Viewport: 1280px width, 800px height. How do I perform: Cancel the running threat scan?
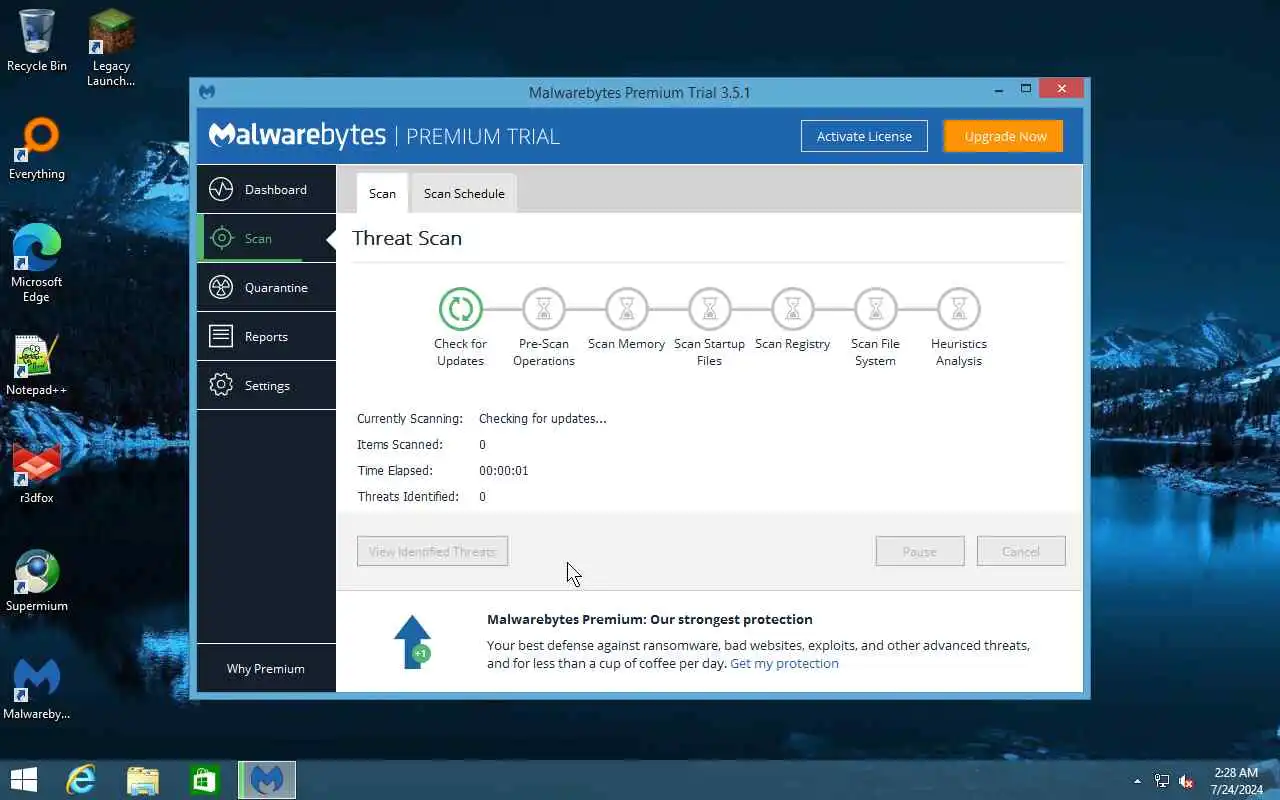coord(1021,551)
